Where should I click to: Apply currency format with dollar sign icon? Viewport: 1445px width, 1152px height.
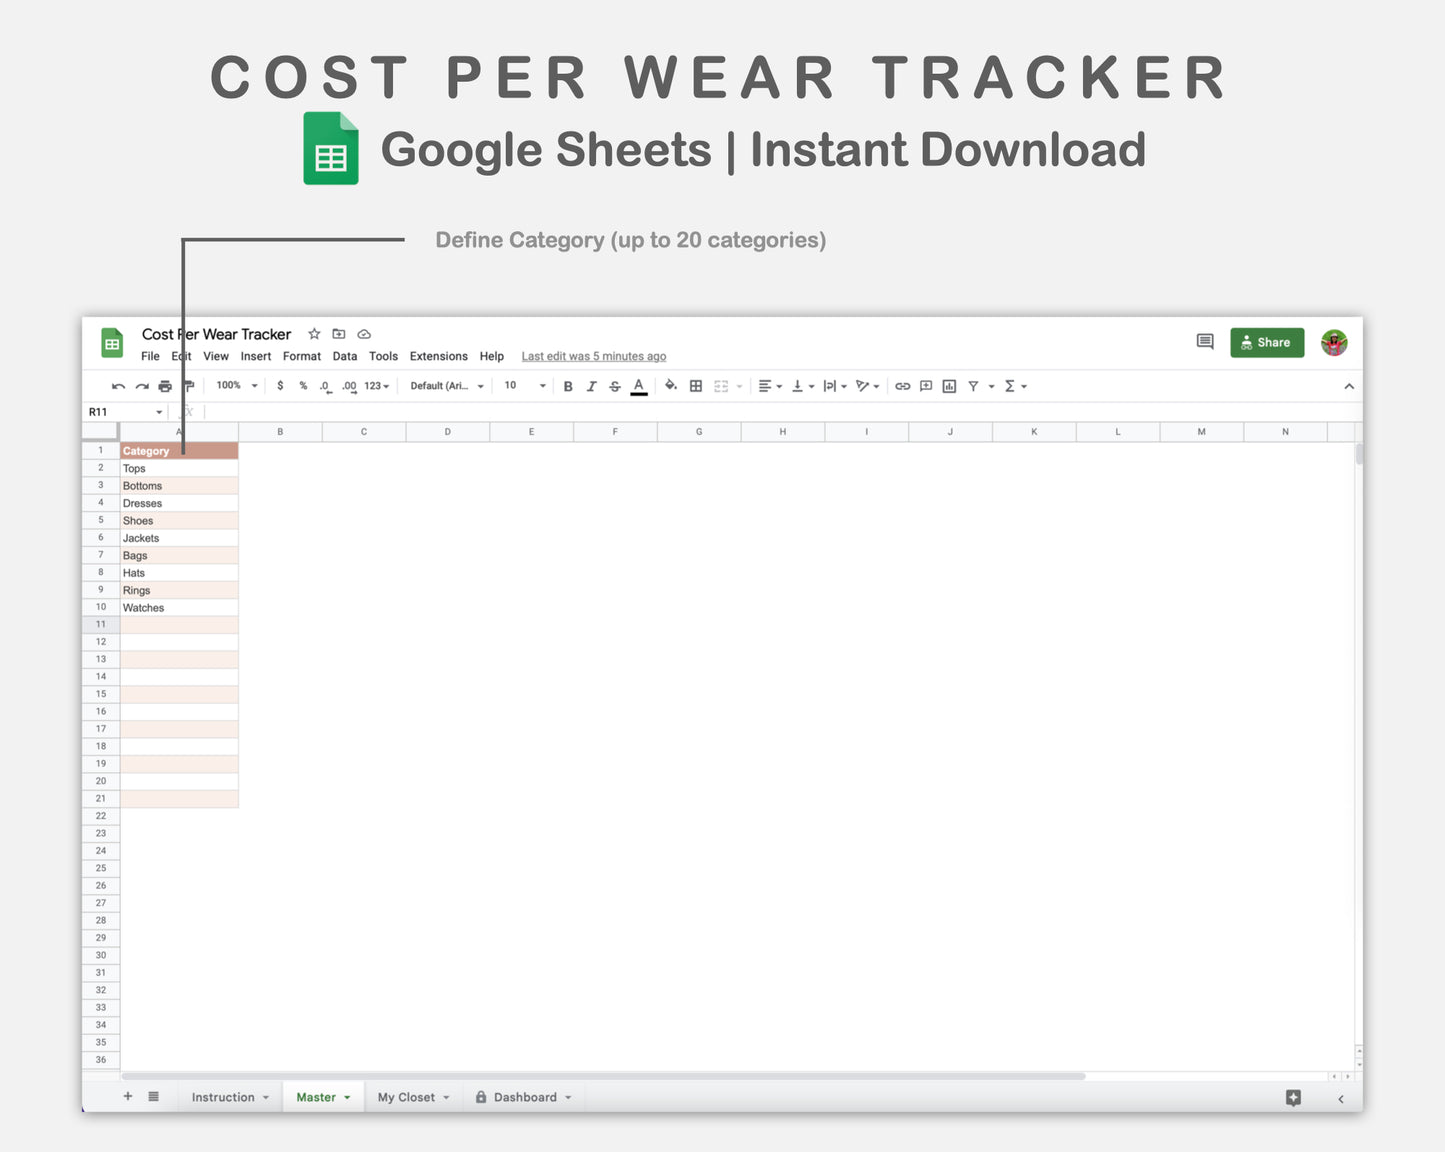279,385
